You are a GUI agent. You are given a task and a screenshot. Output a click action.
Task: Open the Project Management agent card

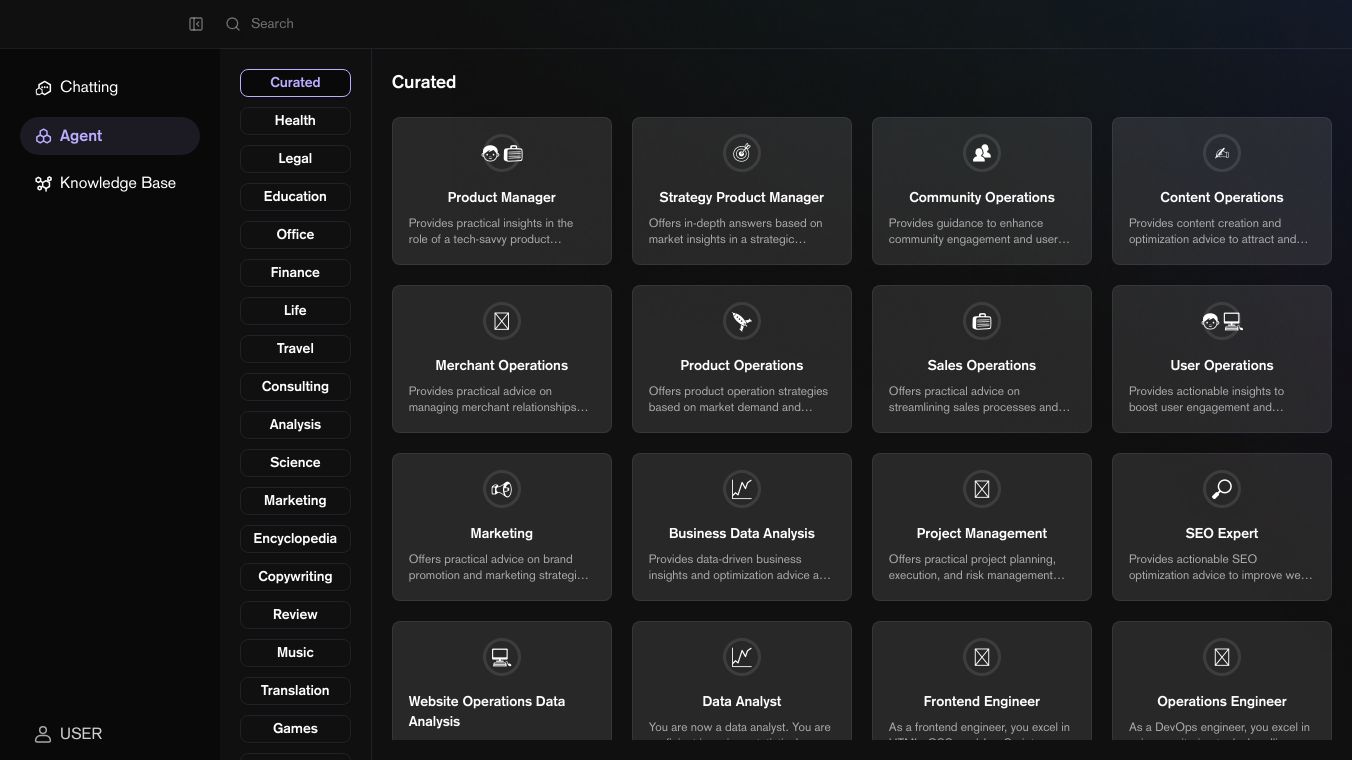click(981, 527)
